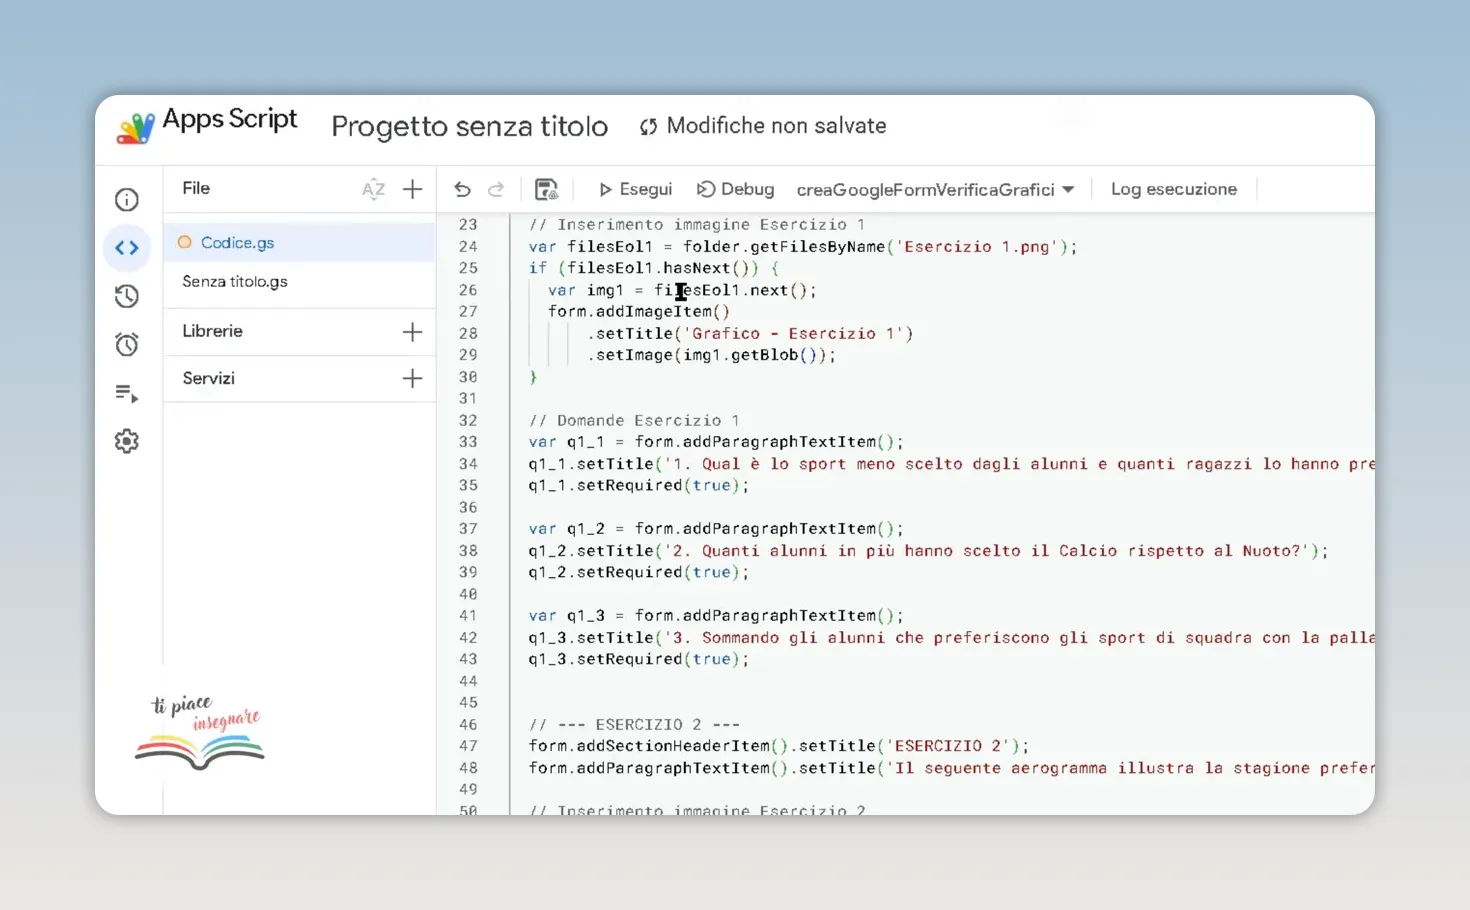
Task: Click the comment '// Domande Esercizio 1'
Action: tap(634, 421)
